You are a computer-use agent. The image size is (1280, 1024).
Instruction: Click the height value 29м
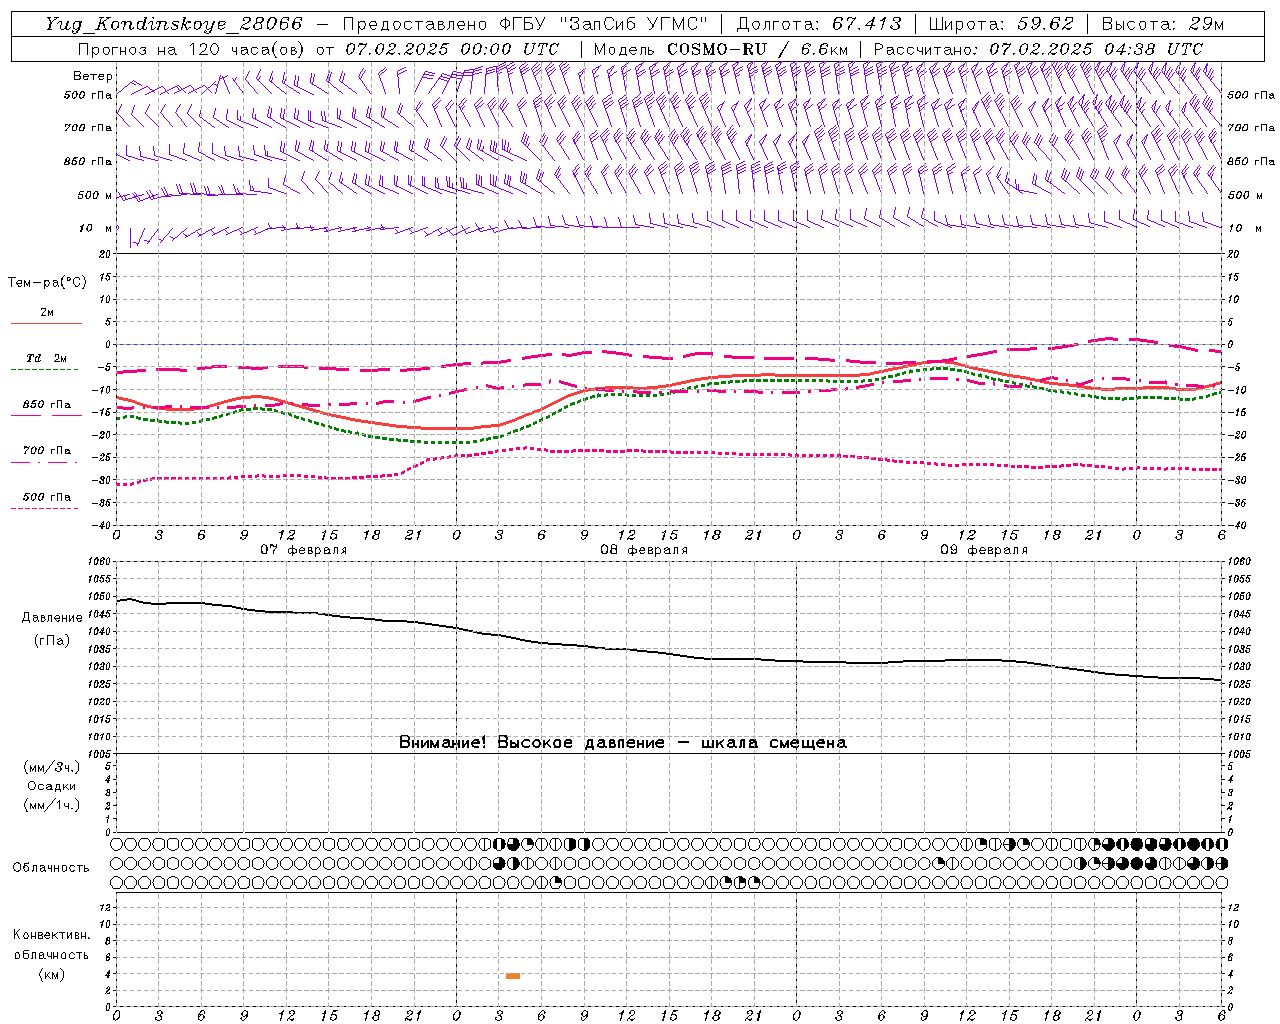point(1207,24)
